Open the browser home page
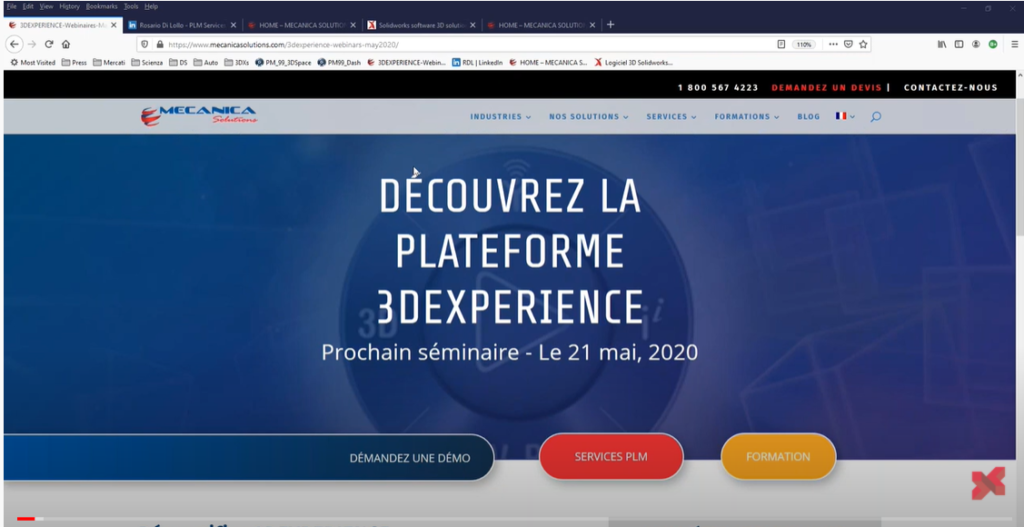 coord(66,44)
